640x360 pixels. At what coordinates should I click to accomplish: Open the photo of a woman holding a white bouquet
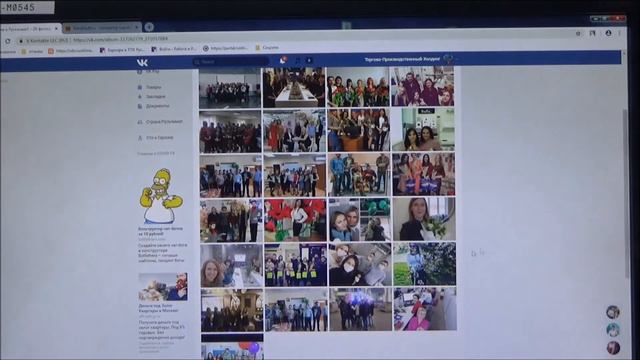[x=424, y=219]
